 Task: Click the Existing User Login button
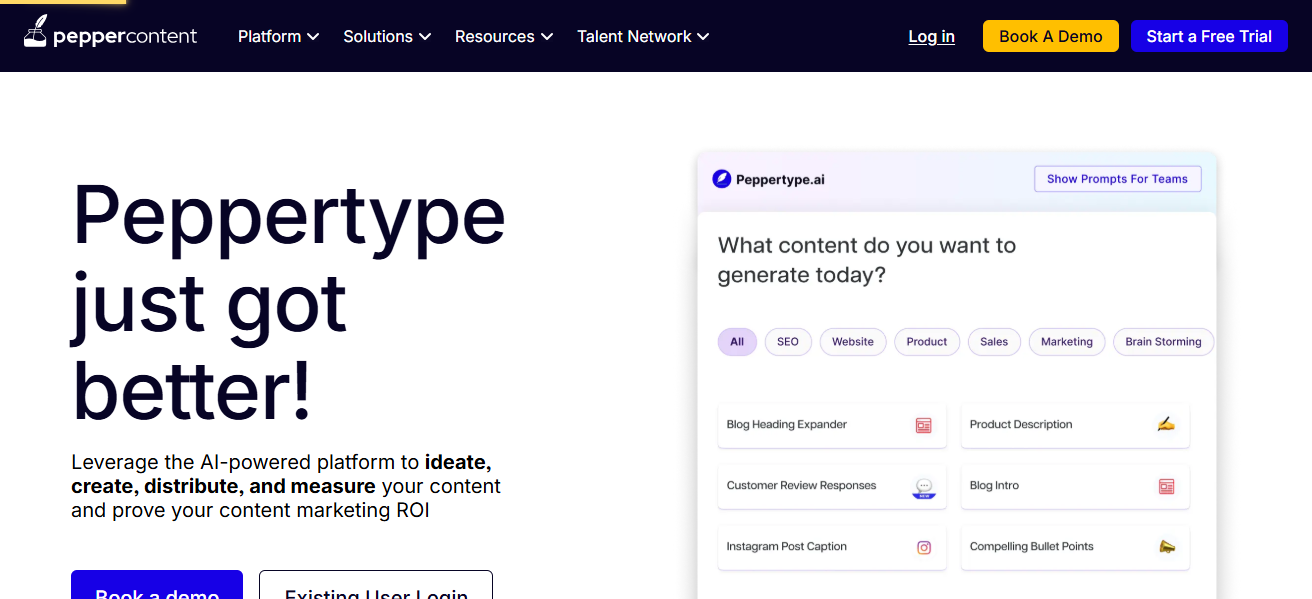pos(376,585)
